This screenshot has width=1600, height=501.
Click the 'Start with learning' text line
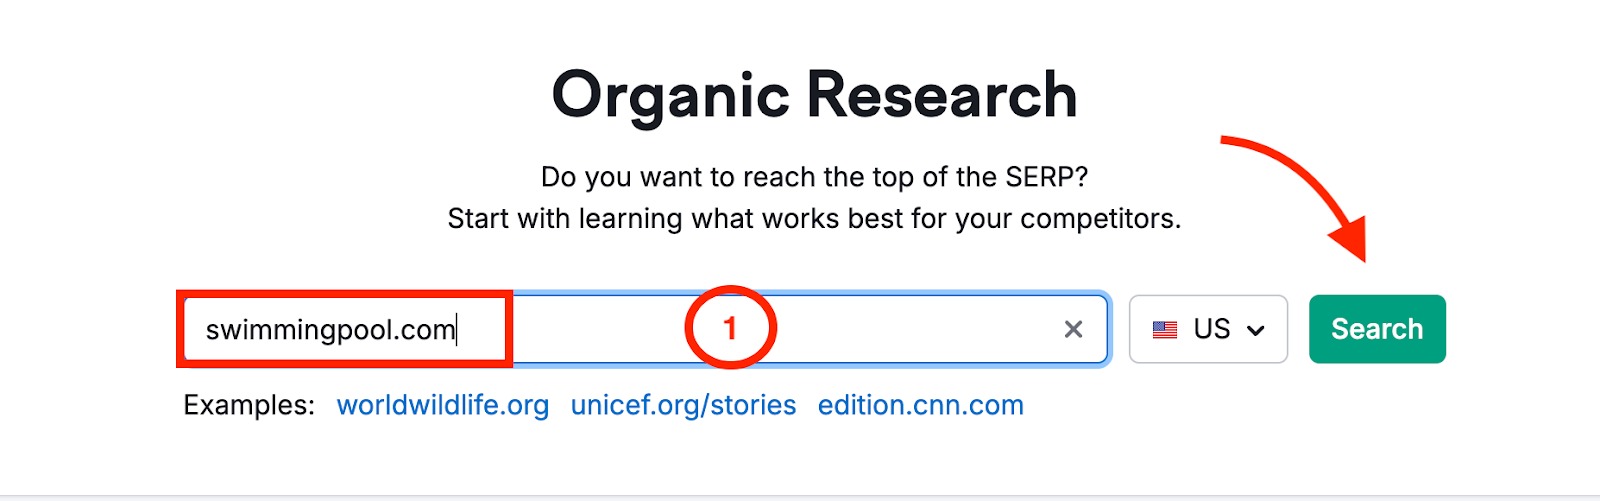click(814, 218)
